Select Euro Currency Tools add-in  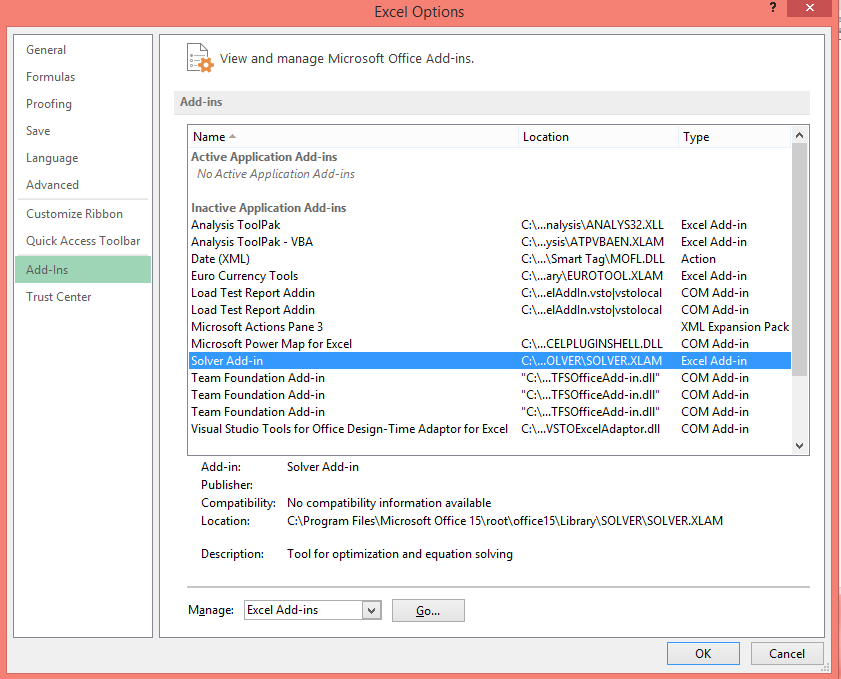pyautogui.click(x=490, y=276)
